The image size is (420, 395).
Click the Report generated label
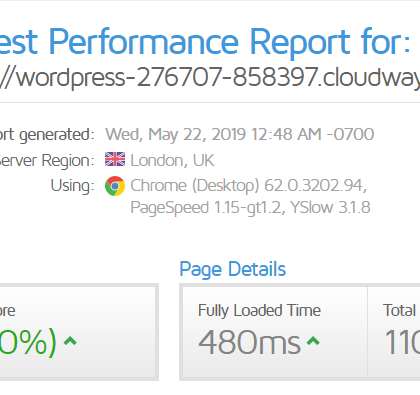click(47, 135)
